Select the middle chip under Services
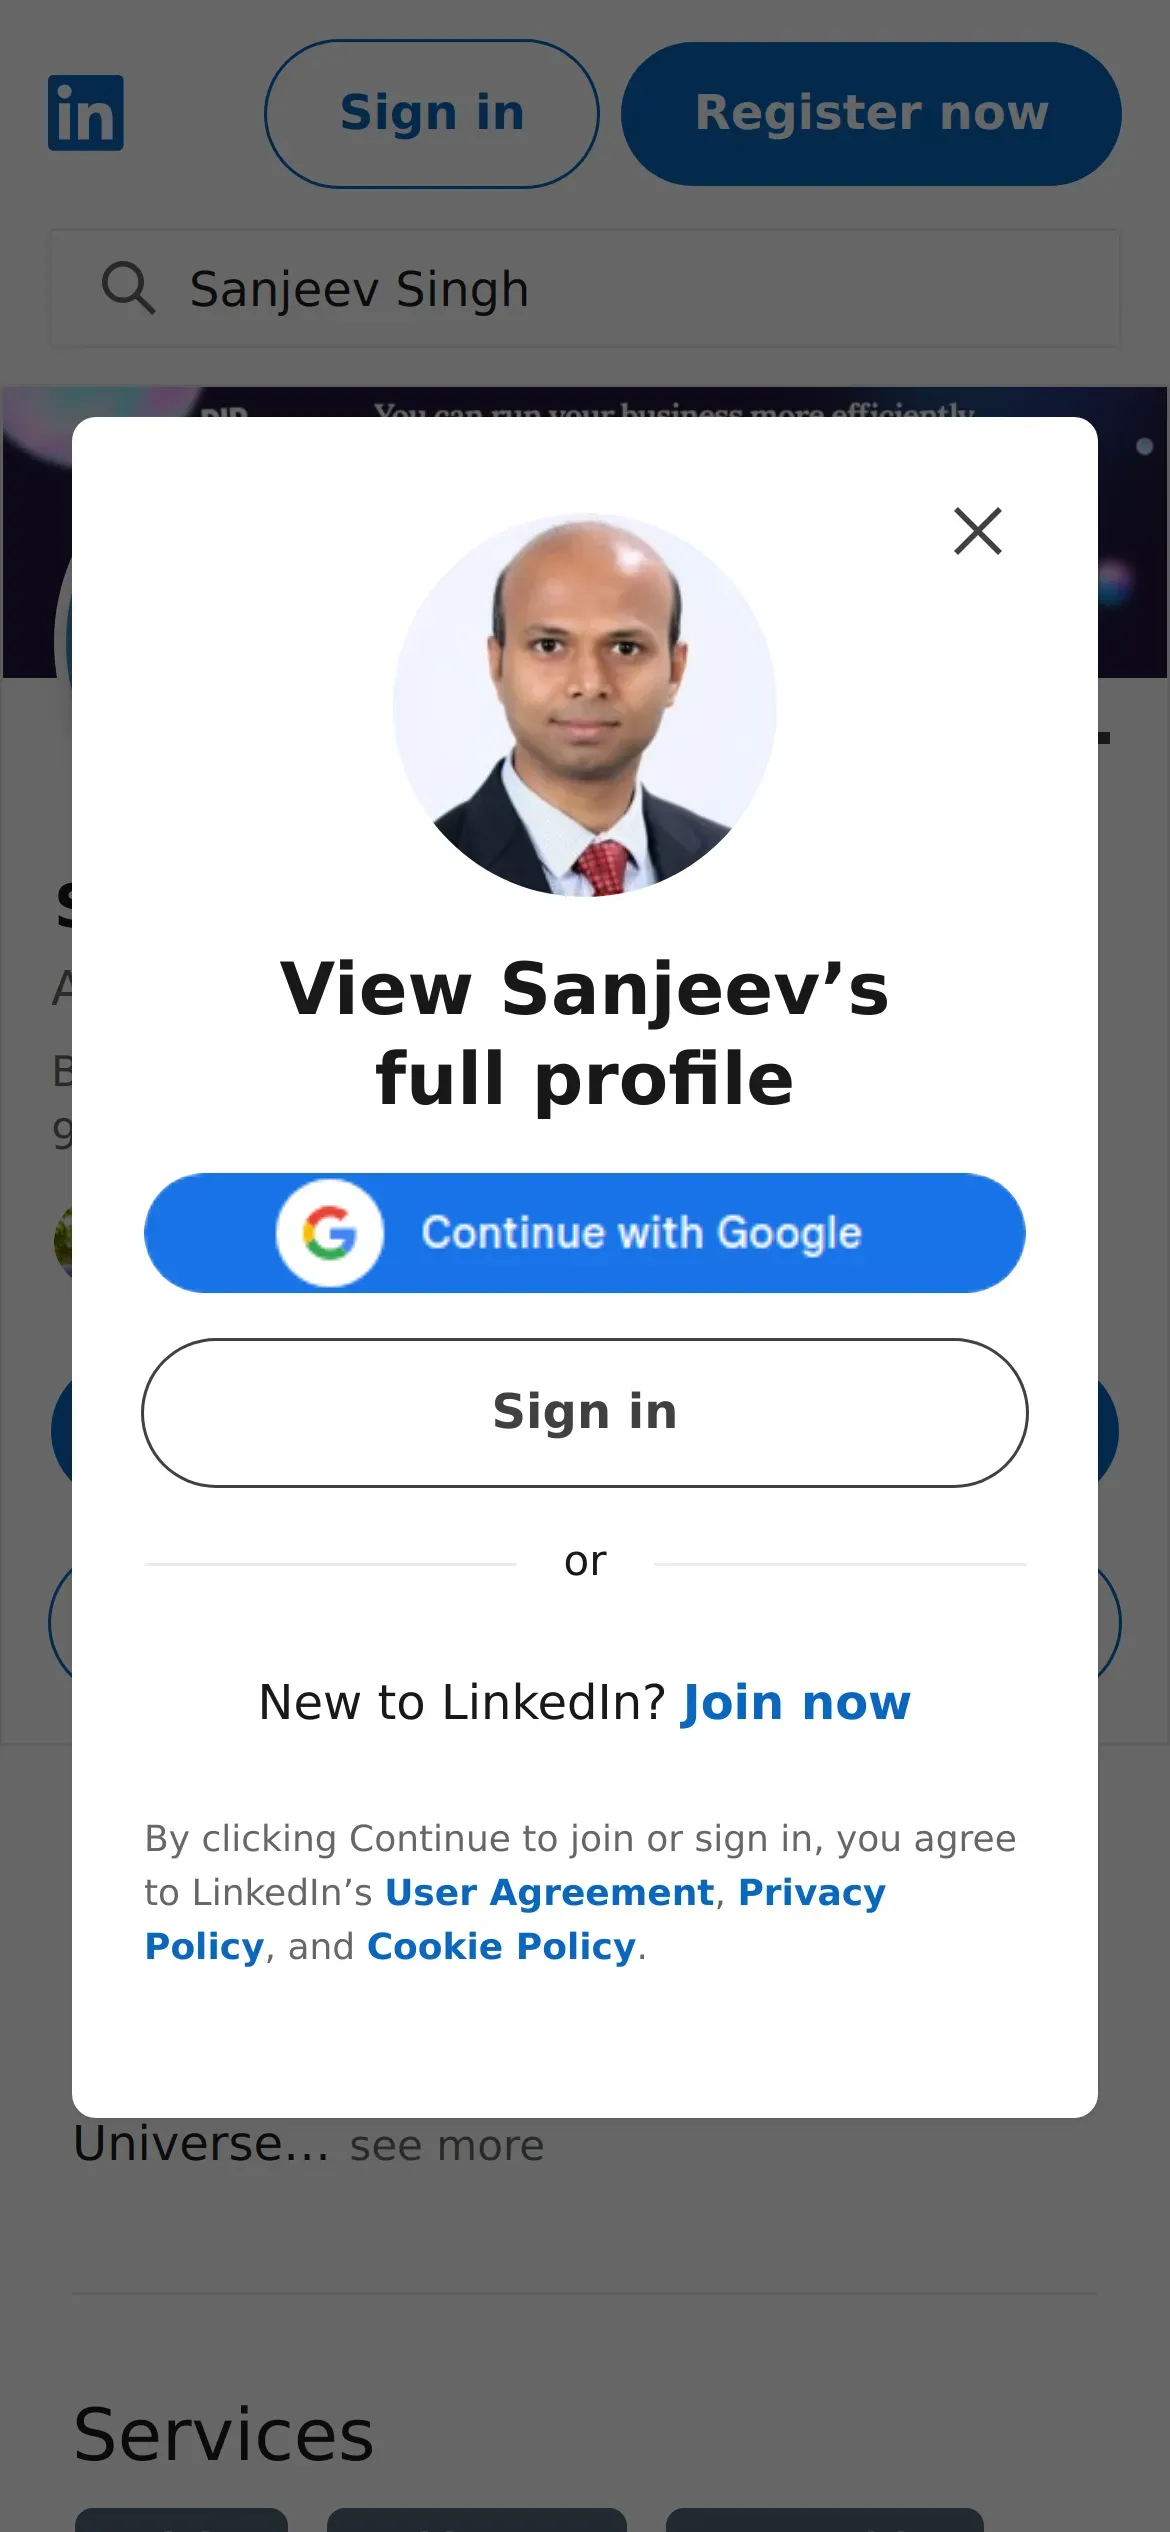 coord(476,2519)
